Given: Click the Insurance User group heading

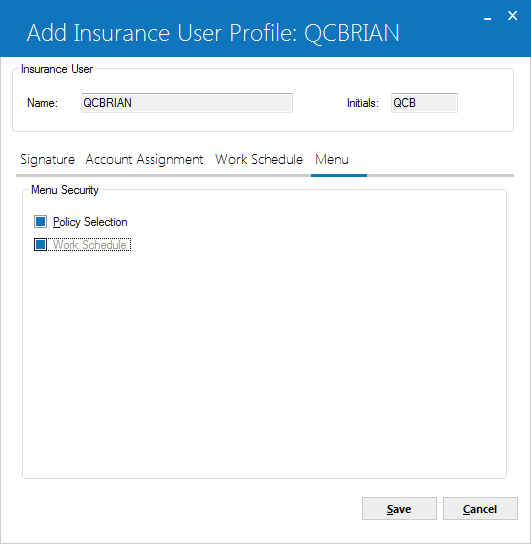Looking at the screenshot, I should coord(57,69).
